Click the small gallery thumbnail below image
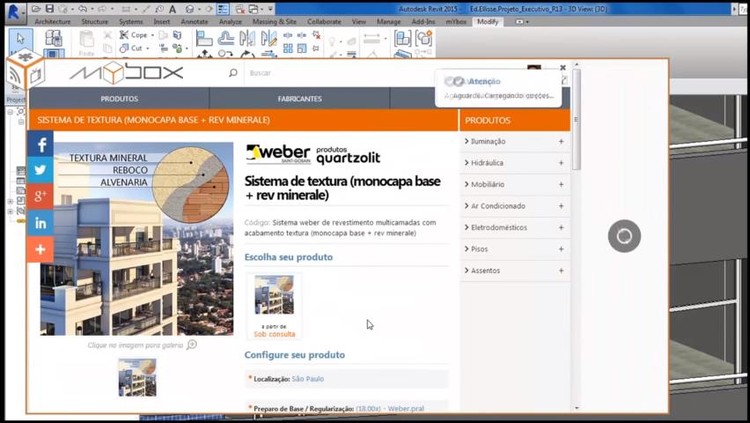The image size is (750, 423). 137,378
